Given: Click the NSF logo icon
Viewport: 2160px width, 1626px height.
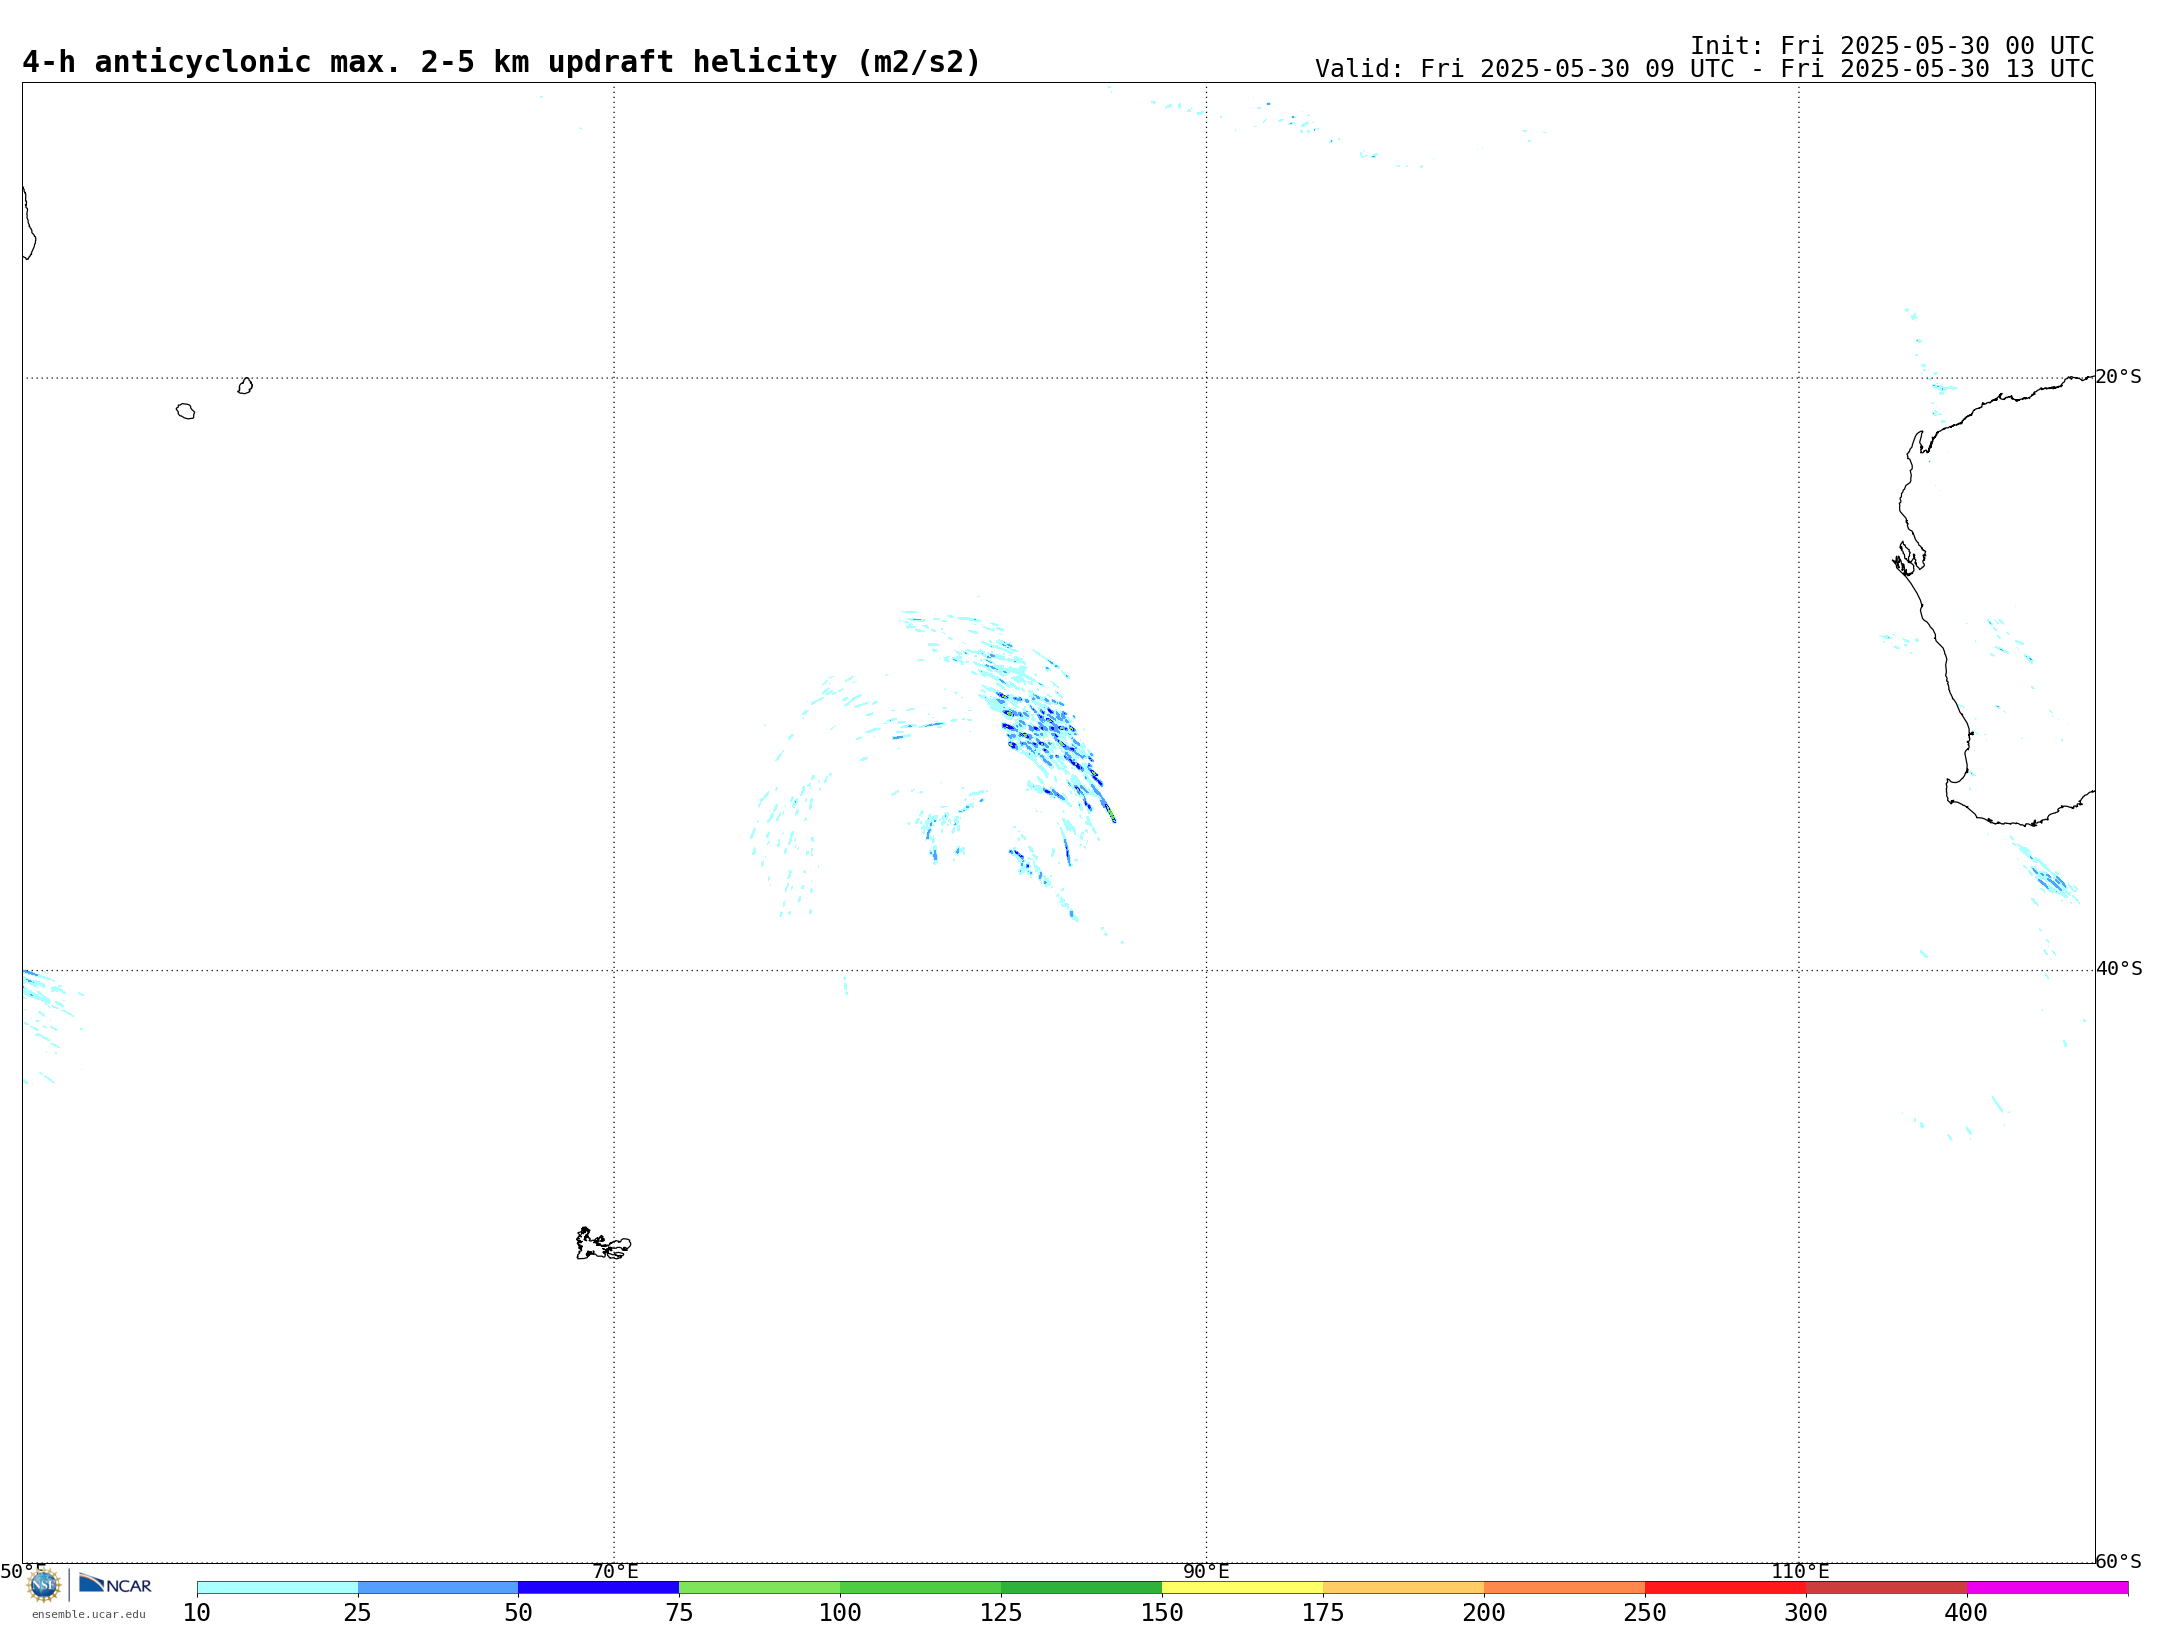Looking at the screenshot, I should click(x=44, y=1585).
